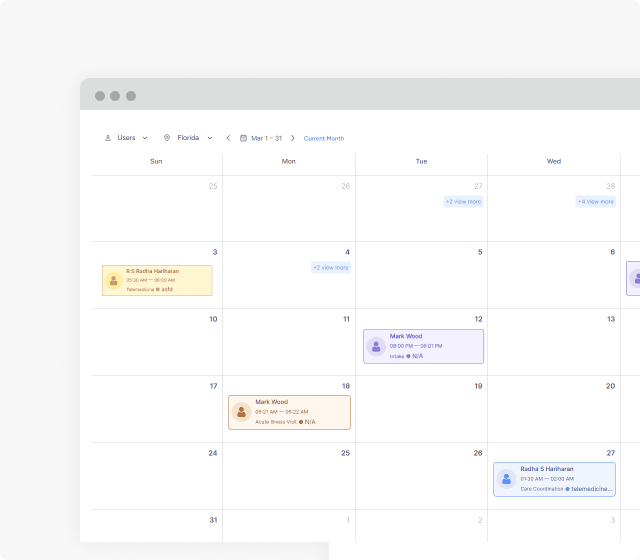Viewport: 640px width, 560px height.
Task: Click the calendar icon beside Mar 1 – 31
Action: point(243,138)
